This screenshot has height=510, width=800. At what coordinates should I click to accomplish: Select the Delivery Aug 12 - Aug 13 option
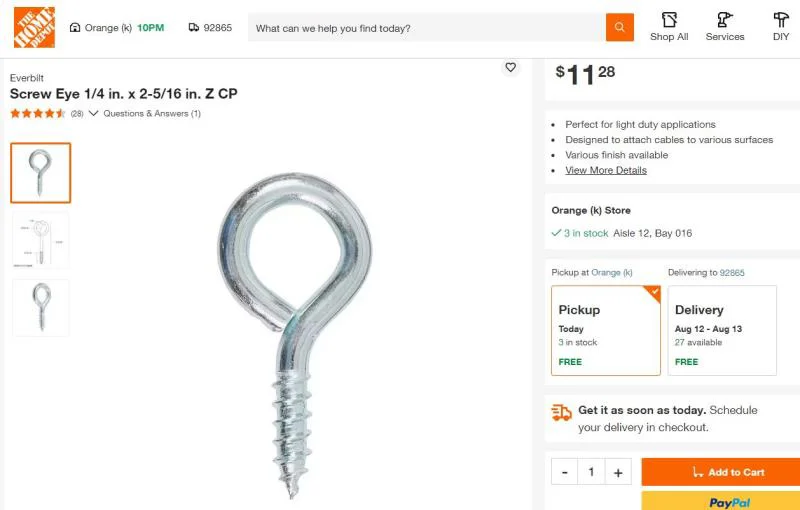click(722, 330)
